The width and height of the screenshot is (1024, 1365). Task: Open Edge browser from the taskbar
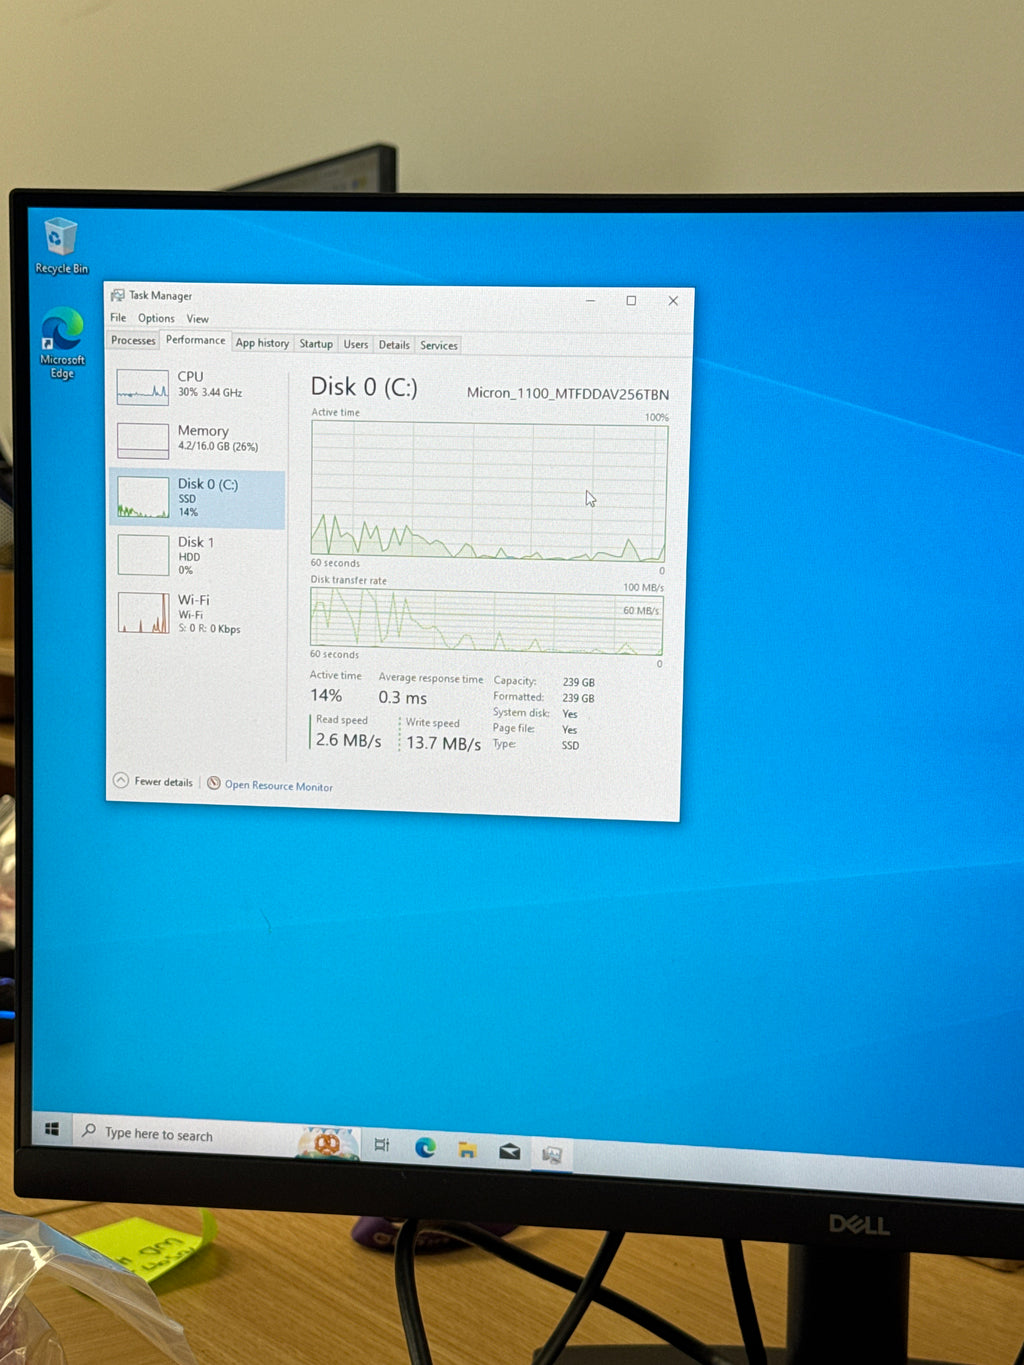pos(425,1147)
